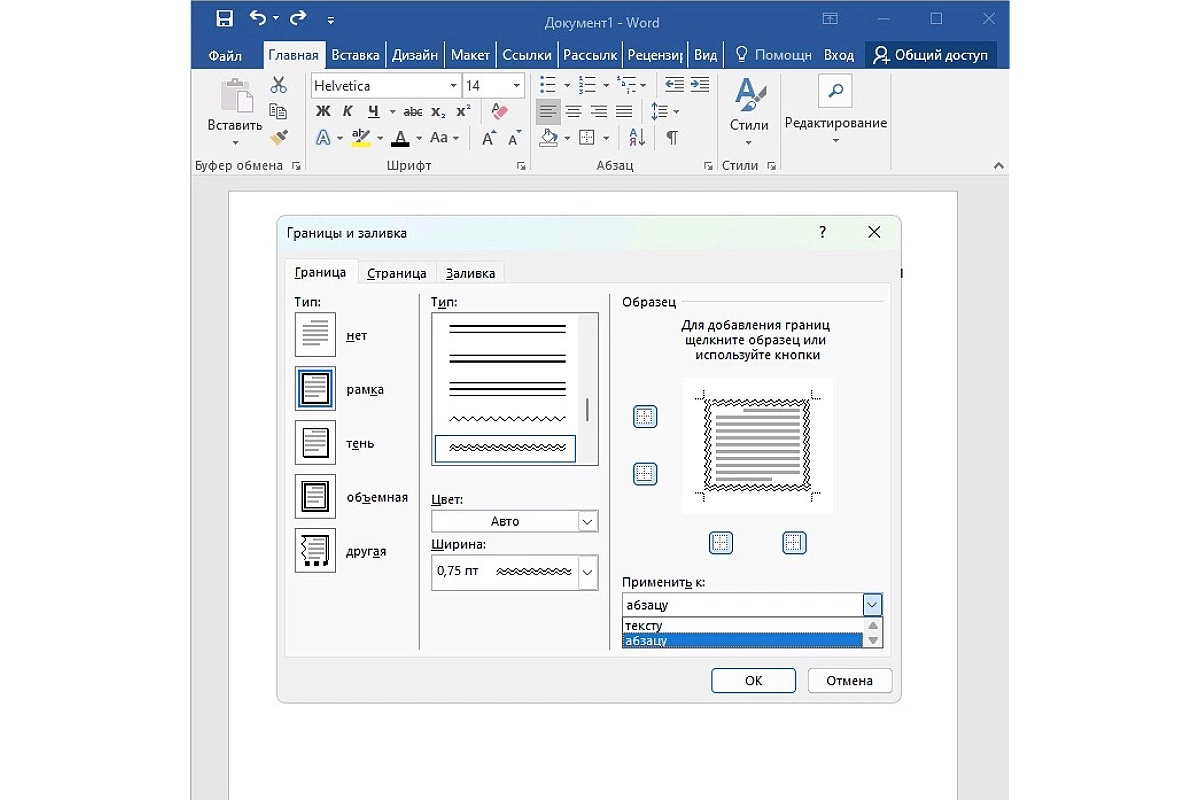
Task: Toggle the left border in the preview
Action: [x=721, y=543]
